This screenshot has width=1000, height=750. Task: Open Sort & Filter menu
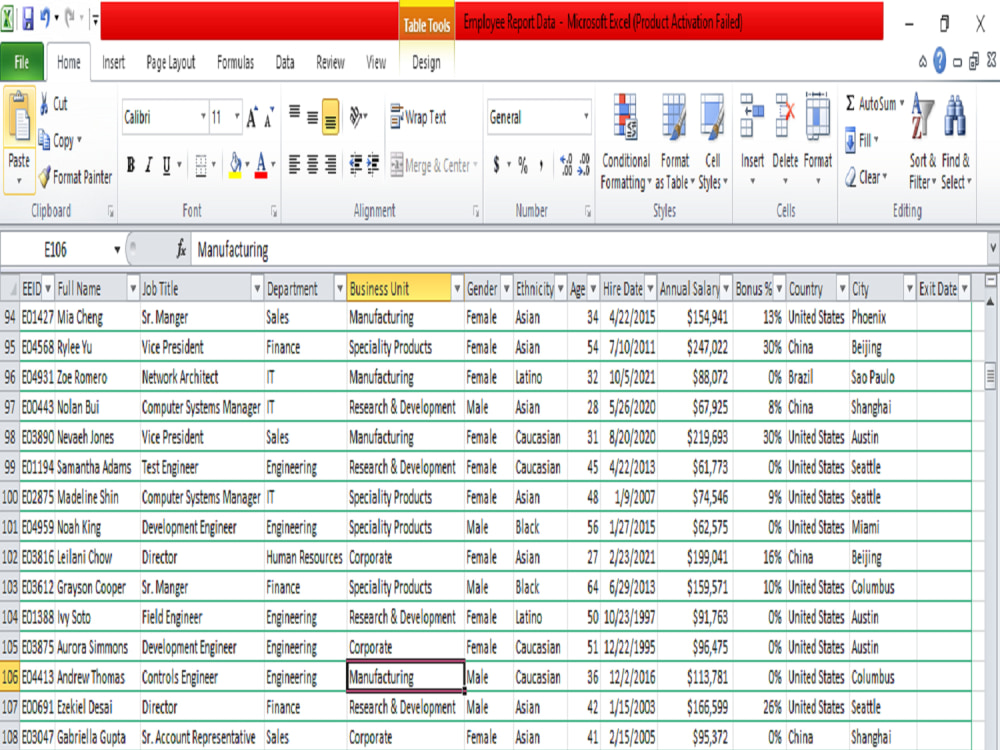pos(922,142)
